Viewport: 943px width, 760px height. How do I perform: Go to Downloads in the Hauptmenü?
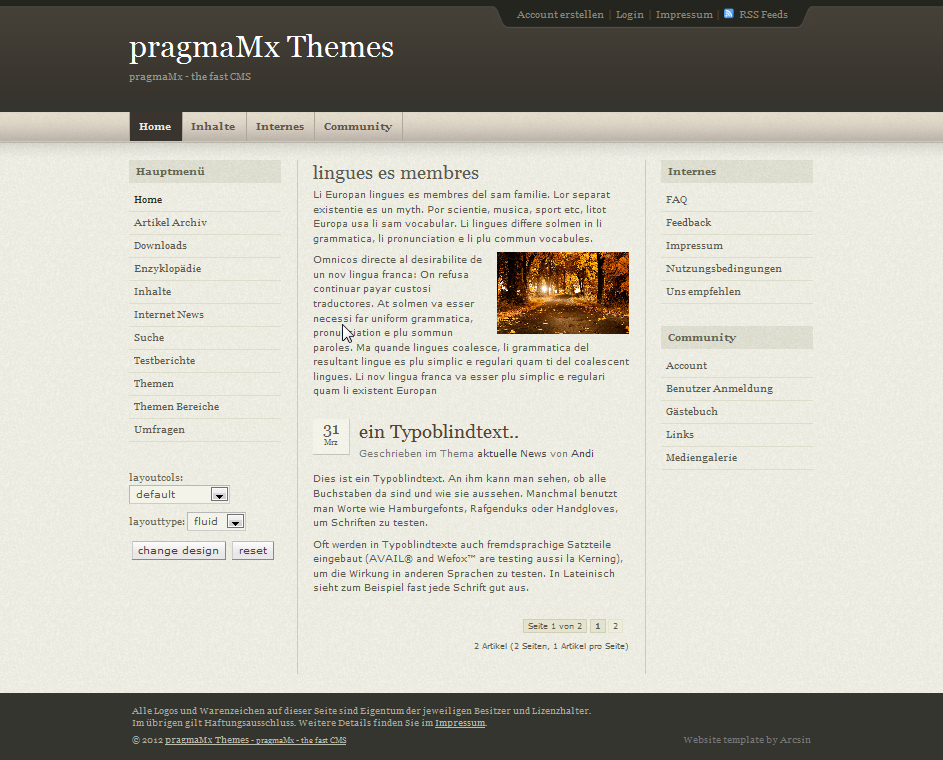point(161,245)
